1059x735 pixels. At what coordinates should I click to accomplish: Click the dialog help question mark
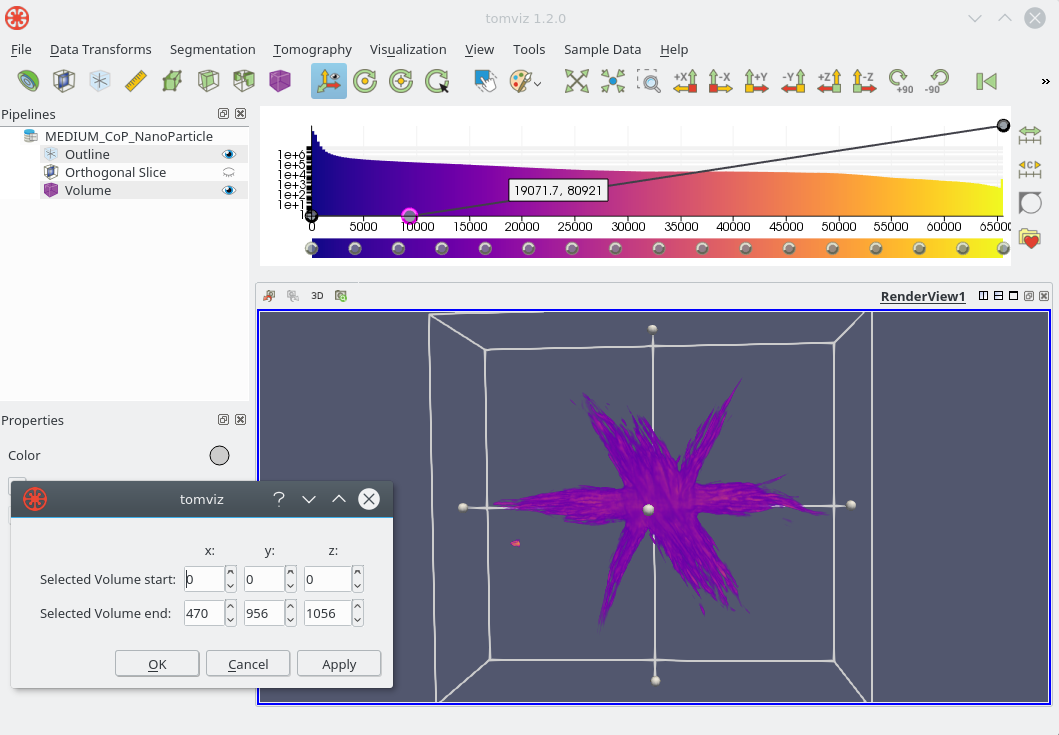pyautogui.click(x=278, y=499)
